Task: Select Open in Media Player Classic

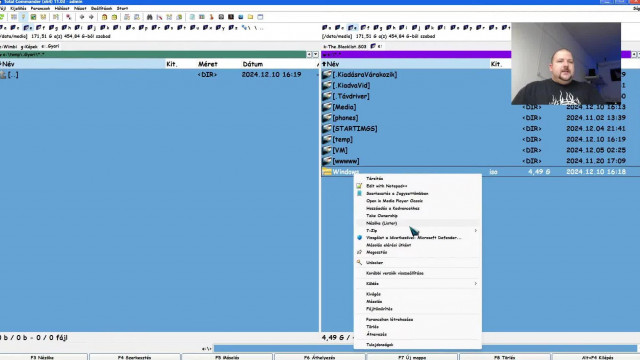Action: coord(394,201)
